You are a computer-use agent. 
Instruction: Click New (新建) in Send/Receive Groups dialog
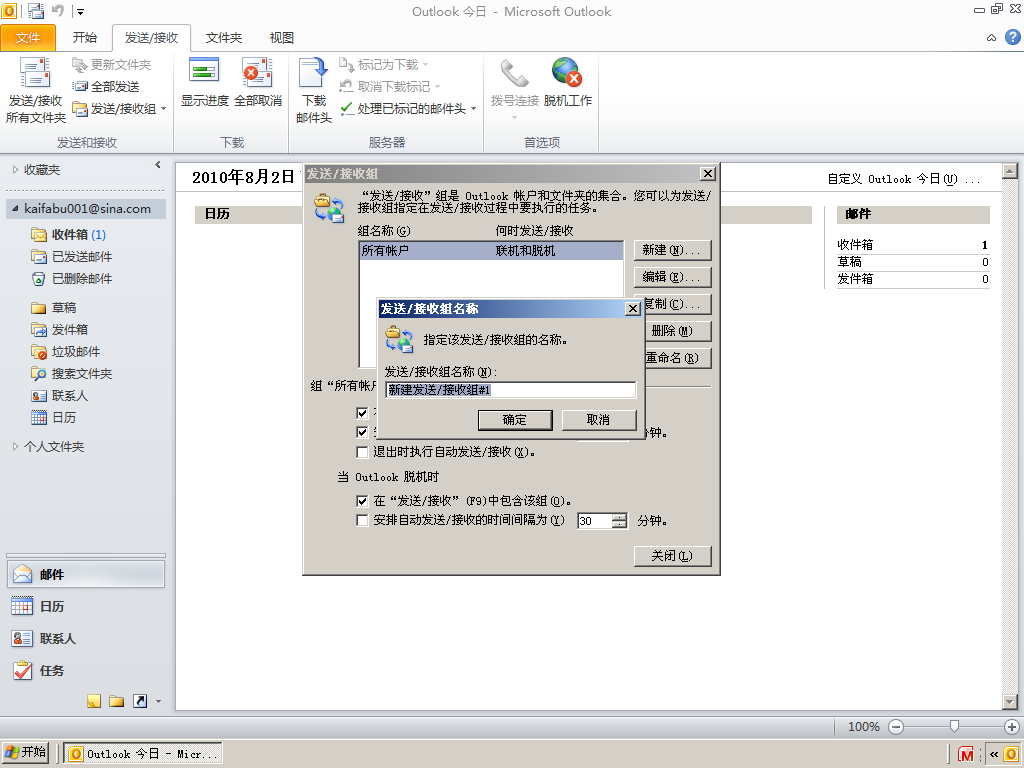pos(672,250)
